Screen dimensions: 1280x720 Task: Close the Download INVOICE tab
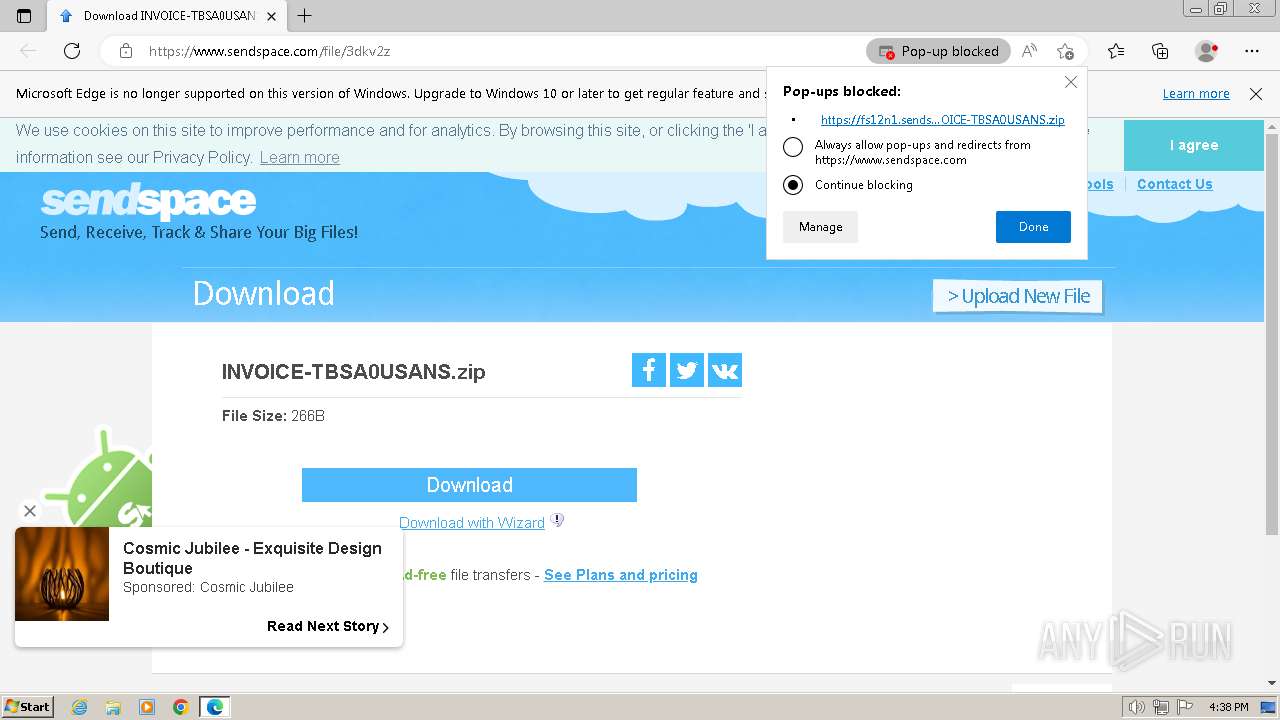pyautogui.click(x=271, y=16)
